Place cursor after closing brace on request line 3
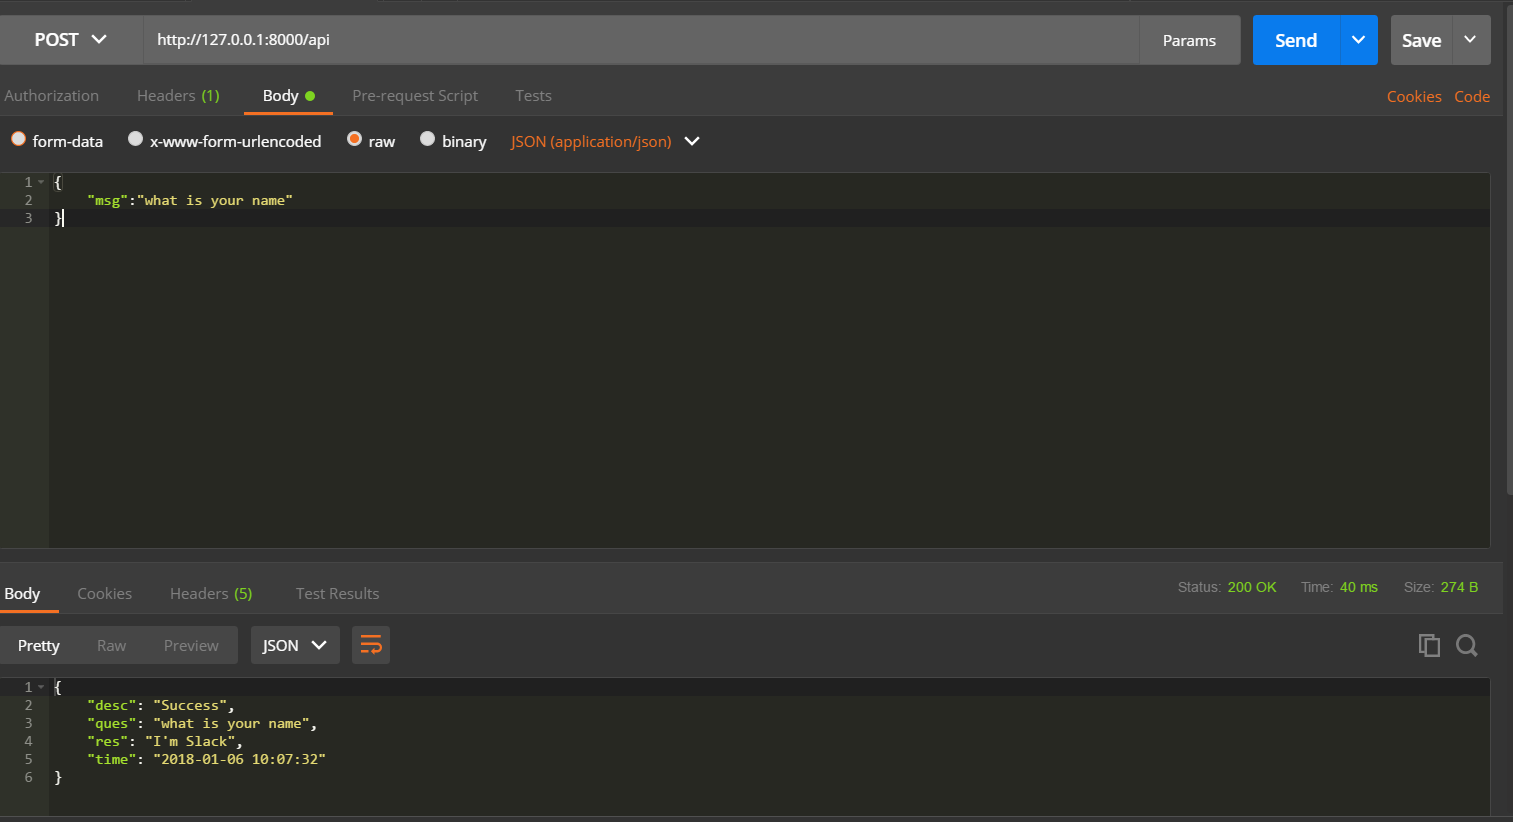Image resolution: width=1513 pixels, height=822 pixels. (64, 218)
